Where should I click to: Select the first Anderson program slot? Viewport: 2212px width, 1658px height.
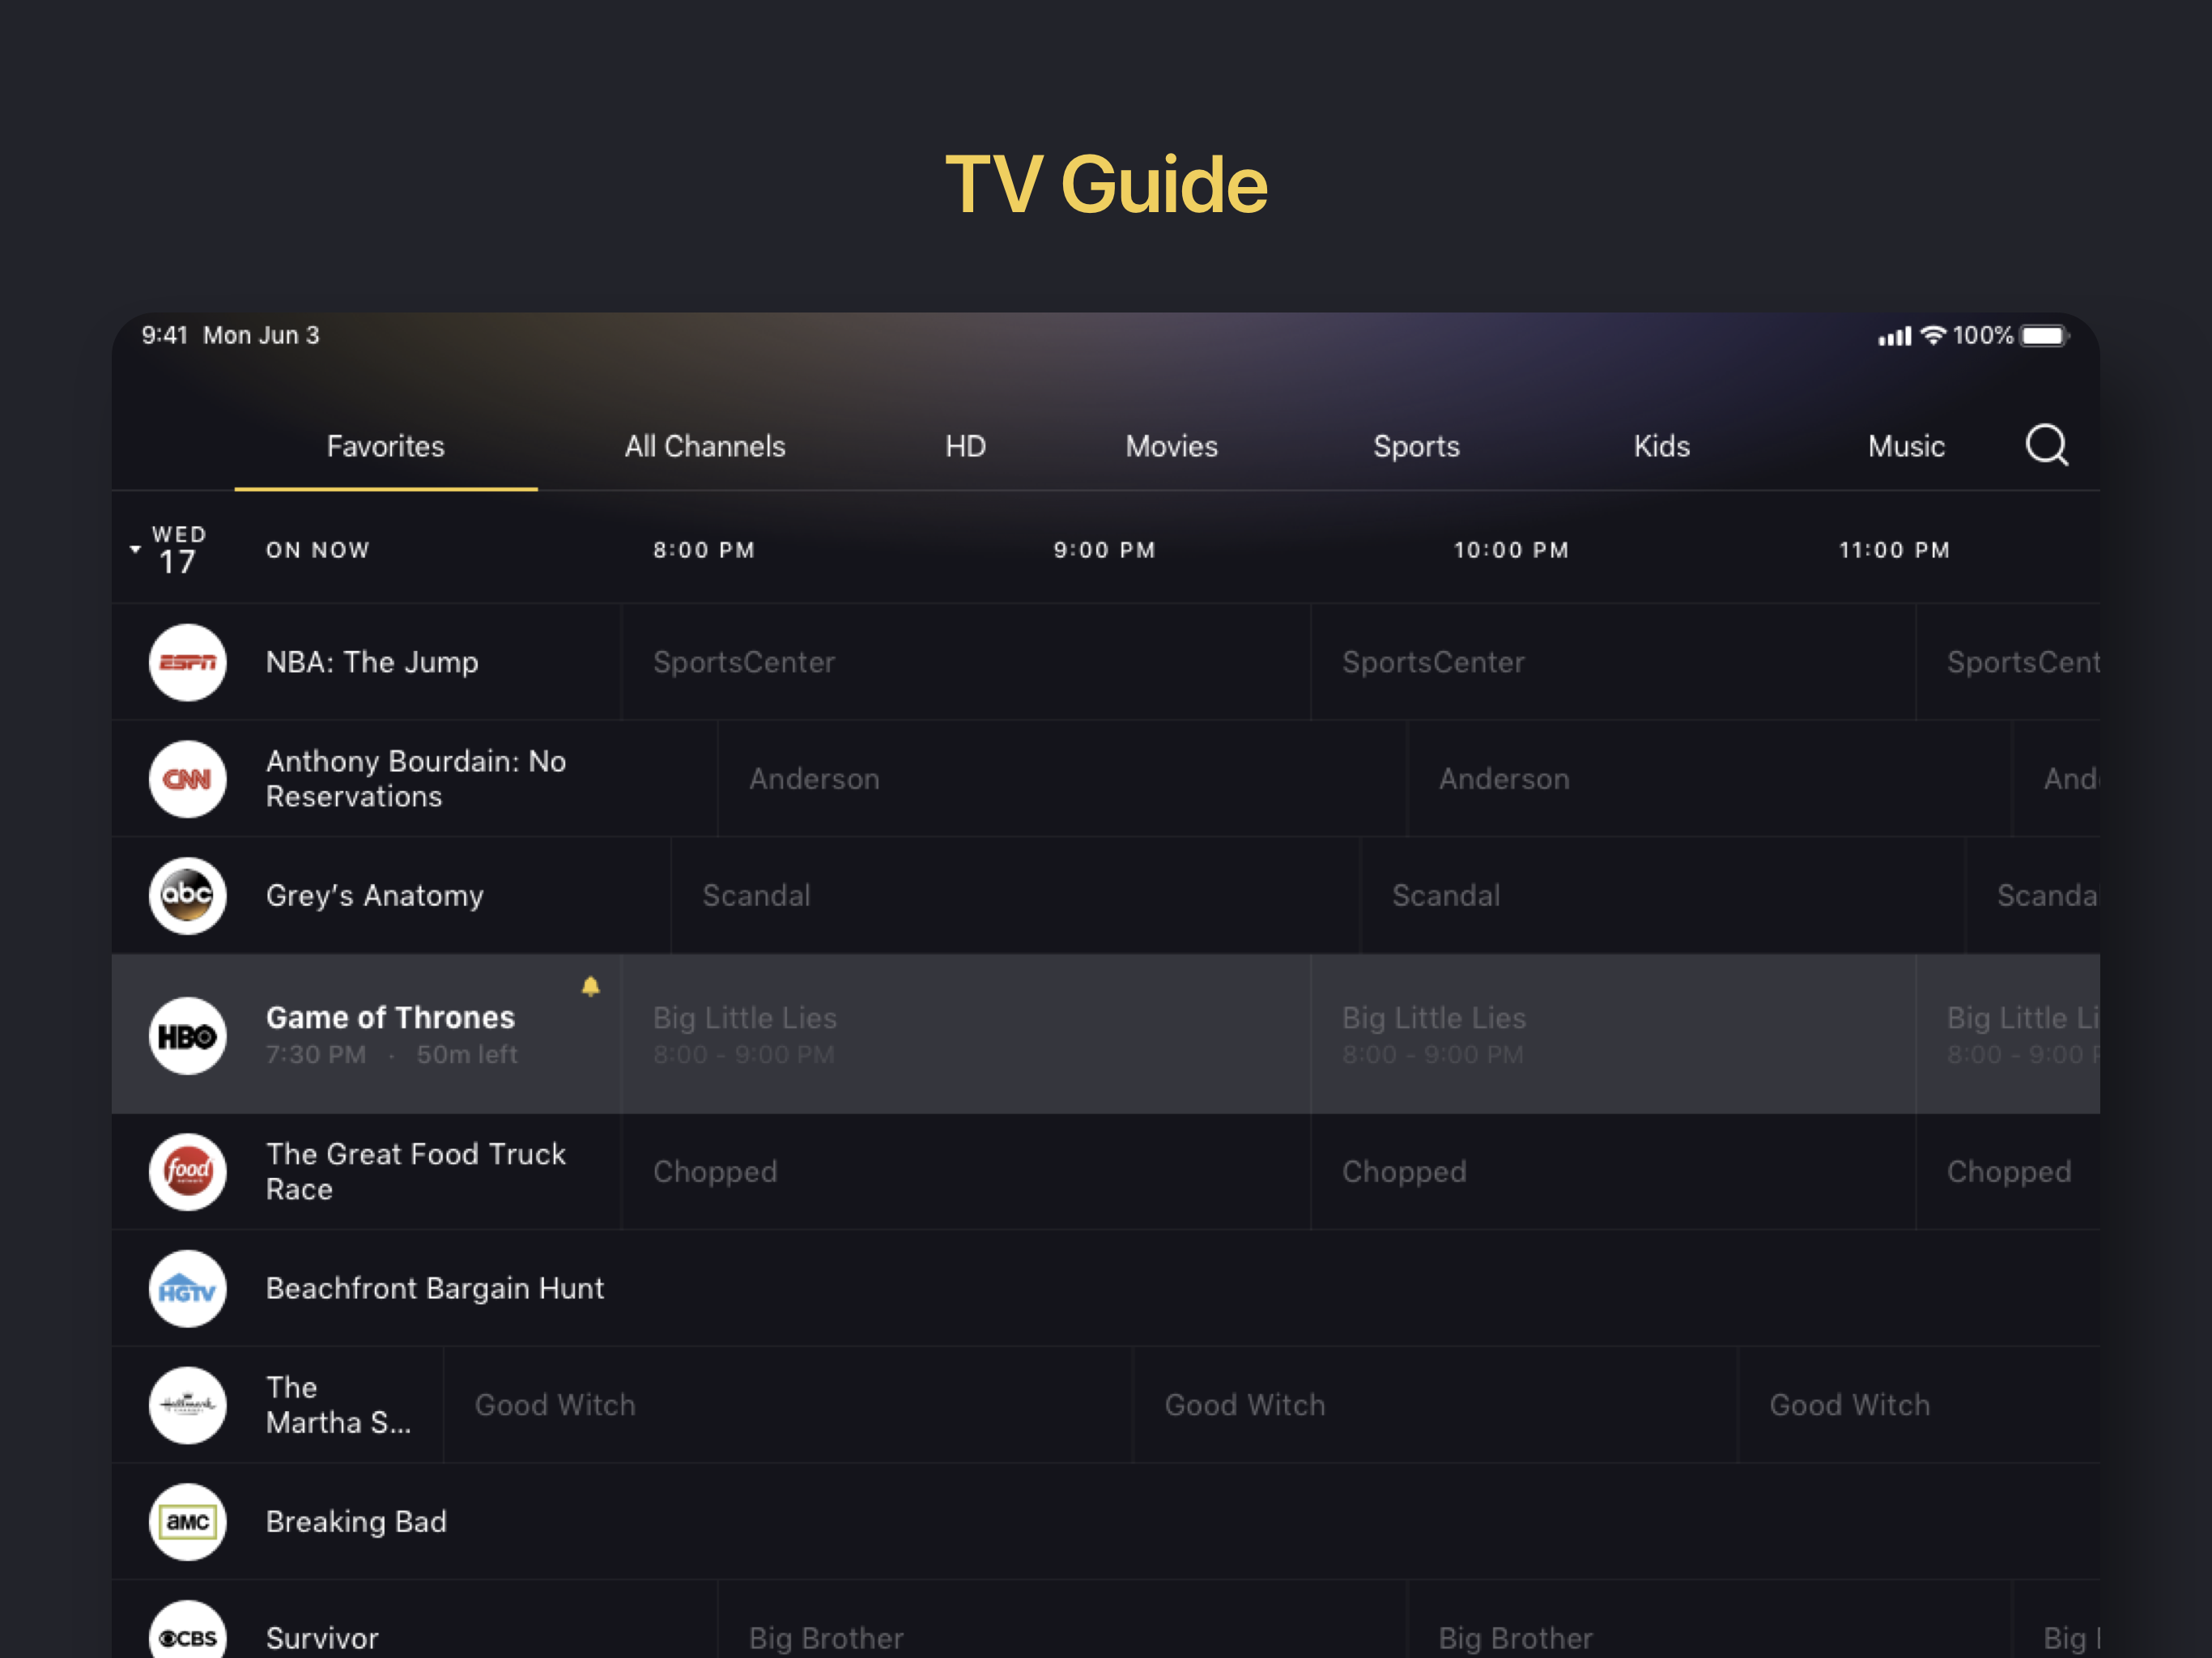[1062, 779]
